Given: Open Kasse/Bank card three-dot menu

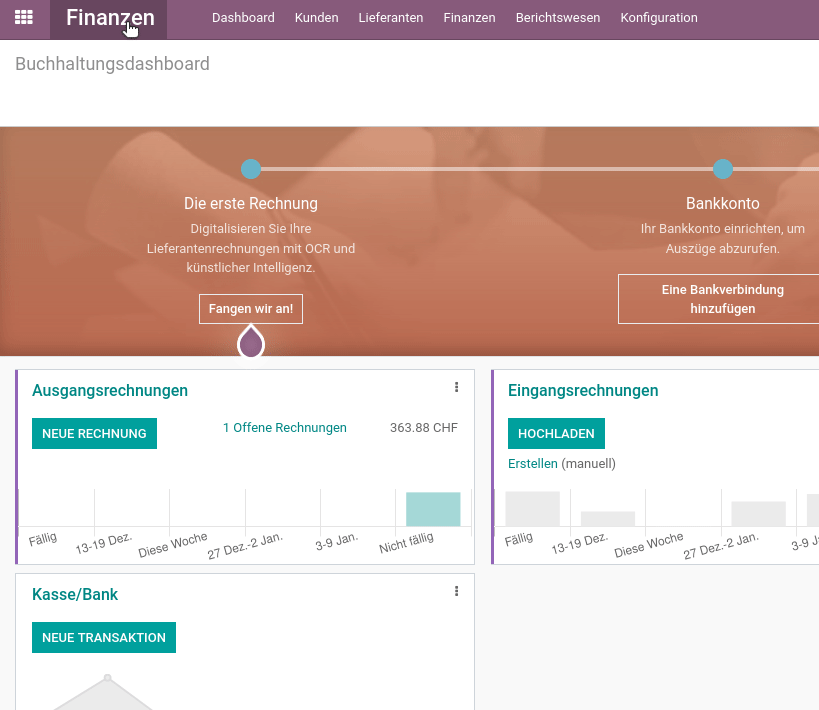Looking at the screenshot, I should coord(456,592).
